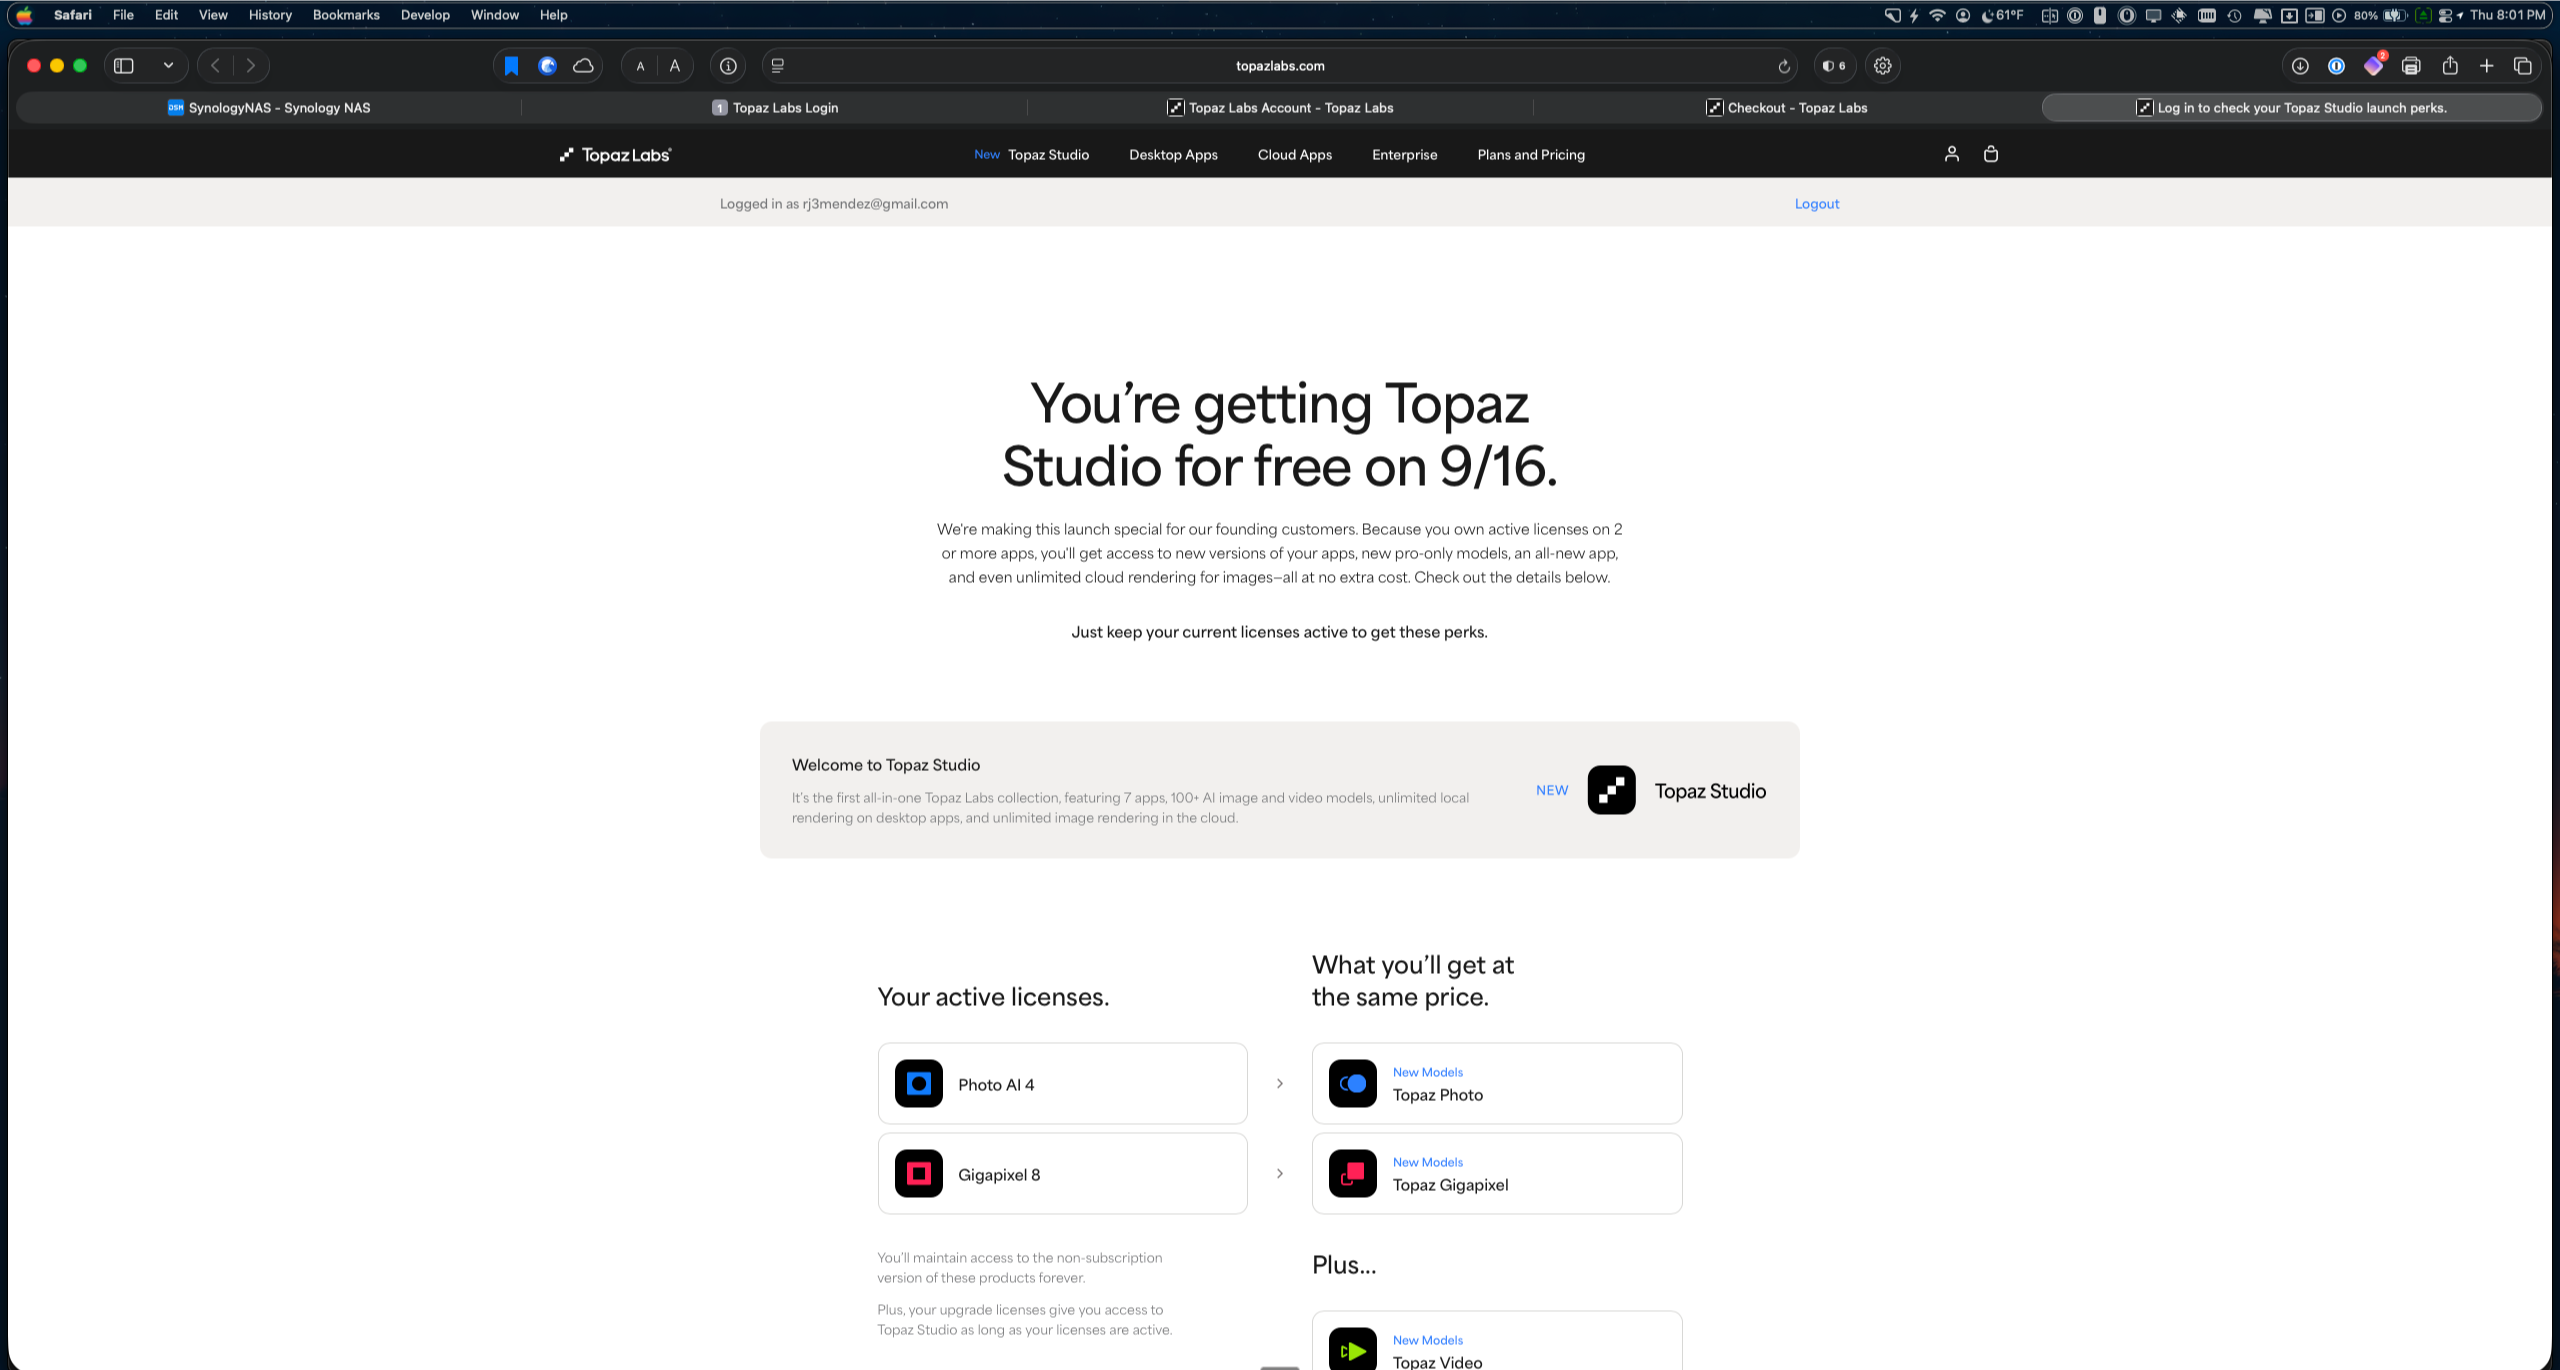Open the Bookmarks menu in menu bar
The image size is (2560, 1370).
346,15
